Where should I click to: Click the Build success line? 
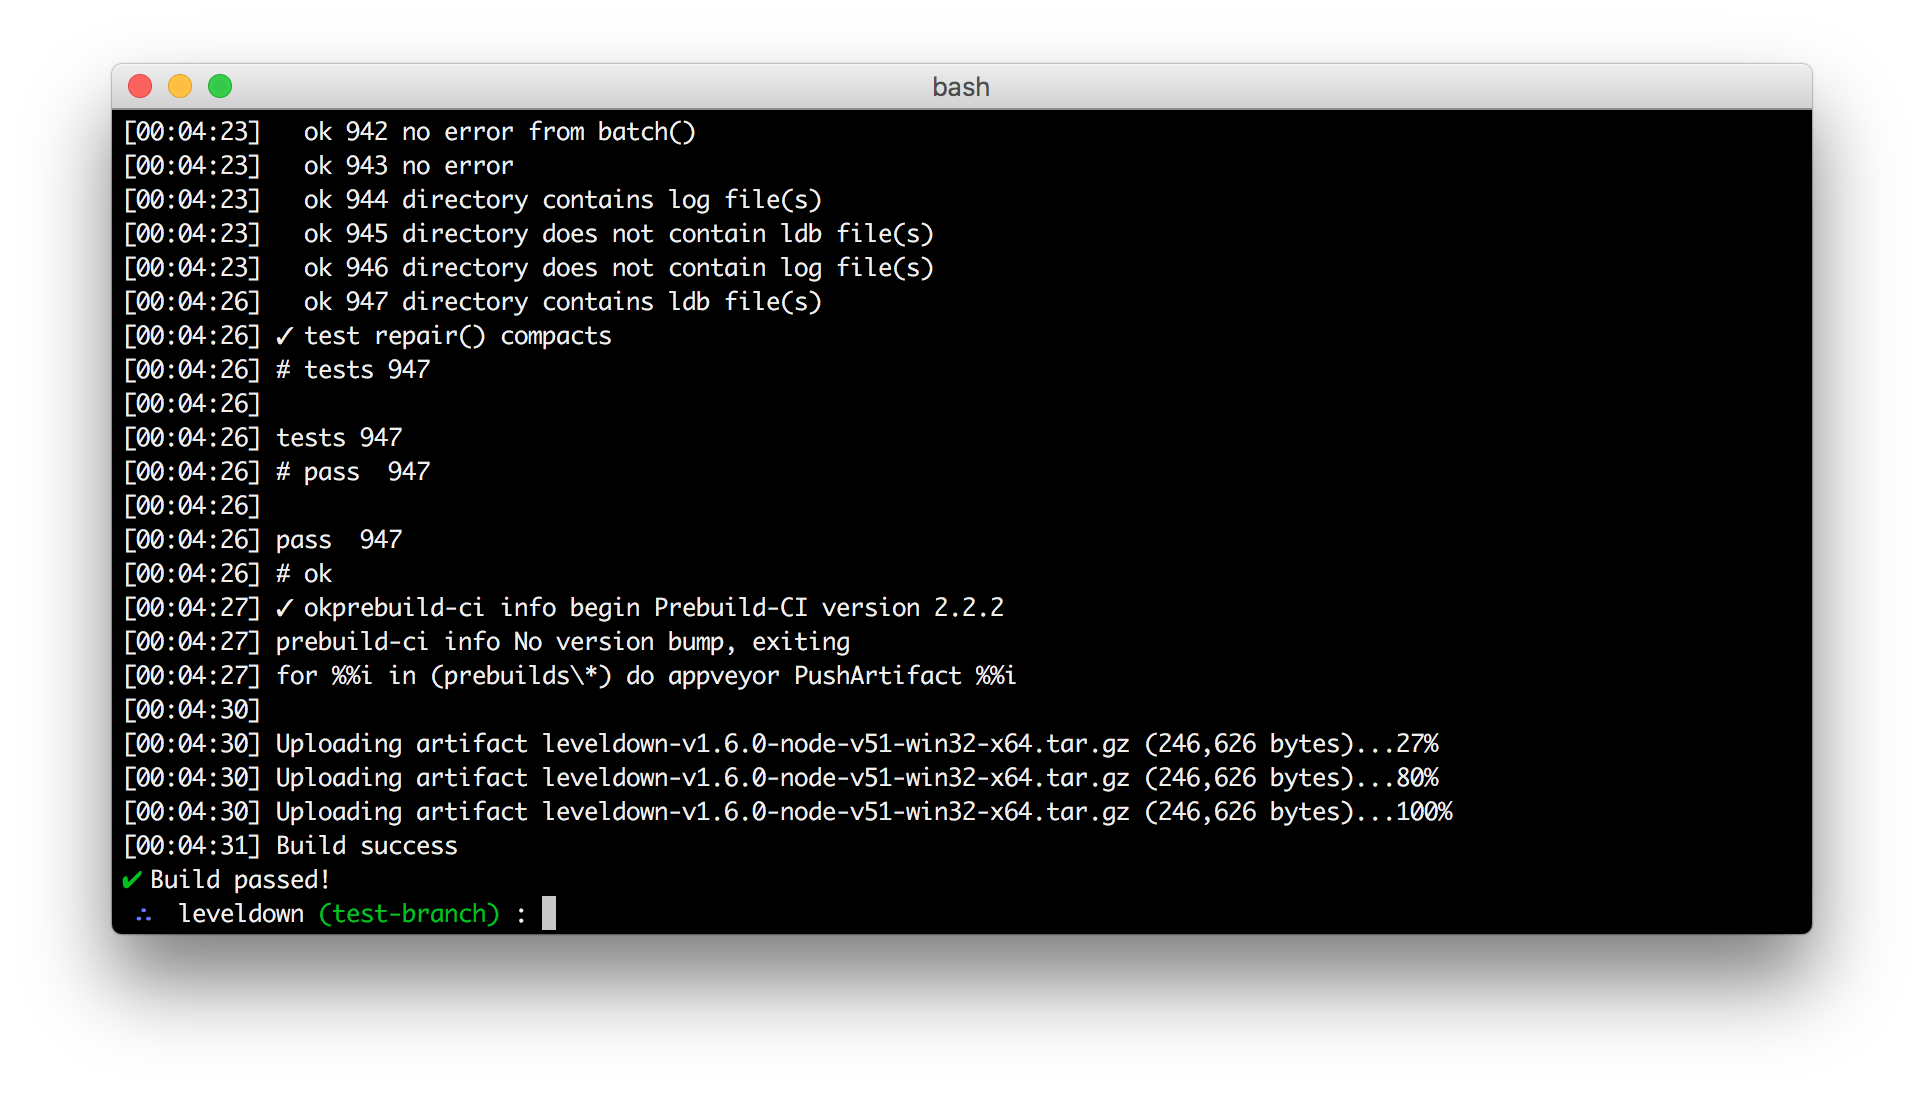coord(366,846)
